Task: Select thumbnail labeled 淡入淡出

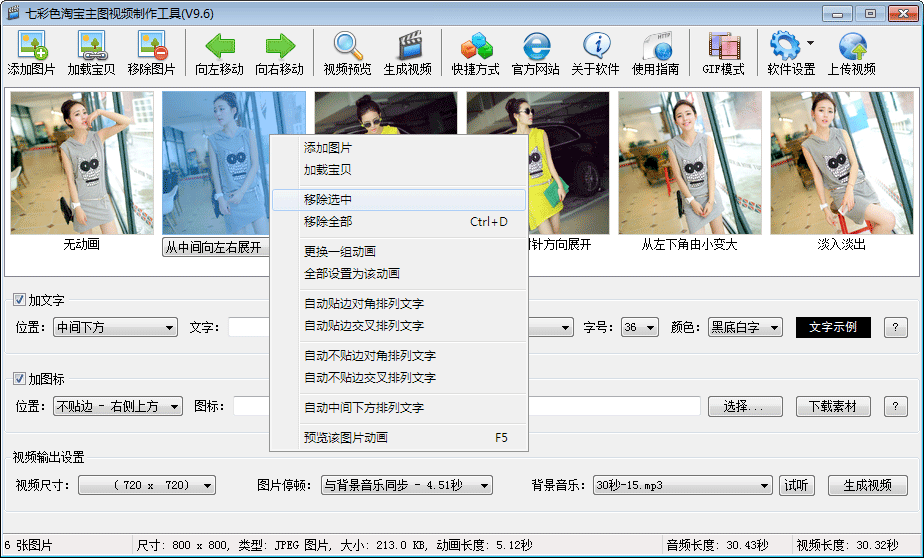Action: tap(842, 163)
